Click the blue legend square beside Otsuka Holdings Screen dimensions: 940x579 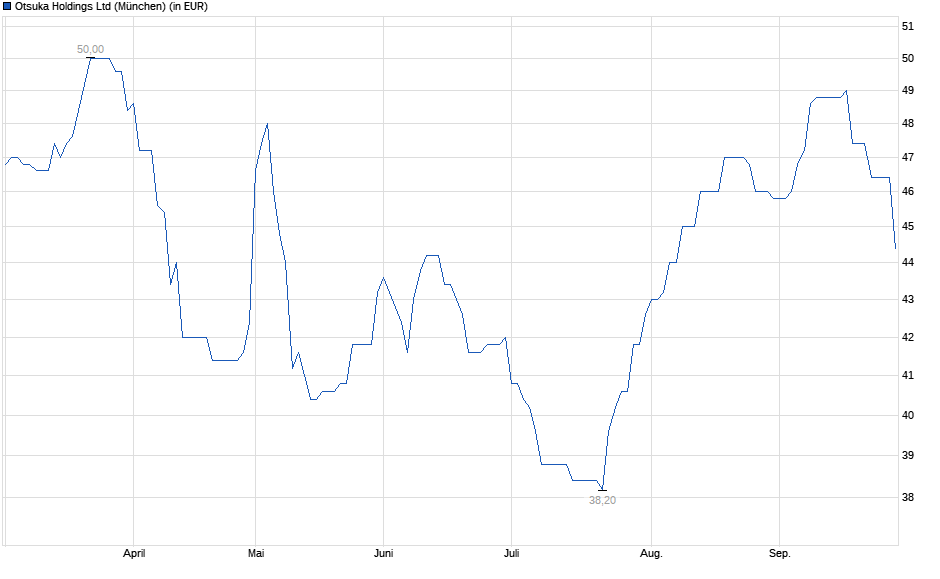click(x=7, y=7)
